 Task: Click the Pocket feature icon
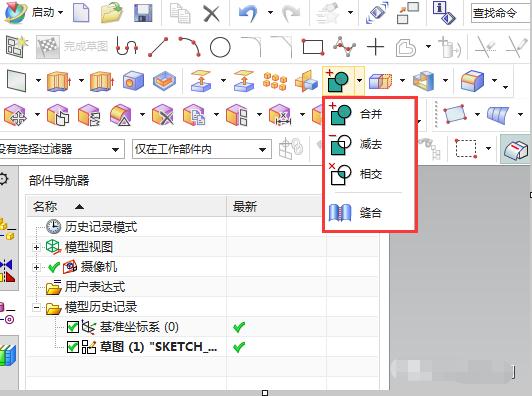(x=164, y=81)
